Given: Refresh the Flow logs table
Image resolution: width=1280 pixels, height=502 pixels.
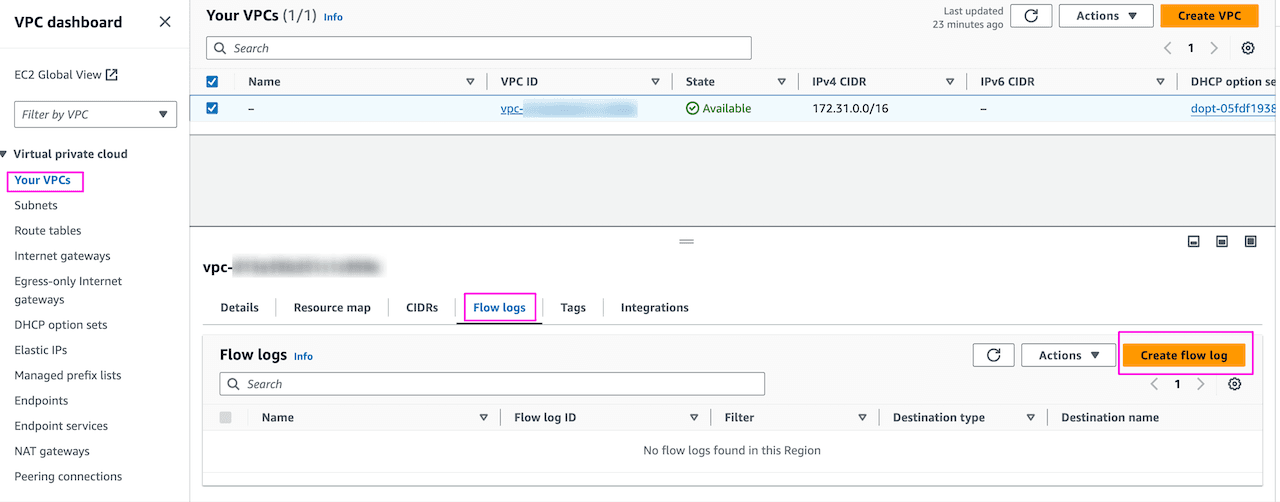Looking at the screenshot, I should point(993,355).
